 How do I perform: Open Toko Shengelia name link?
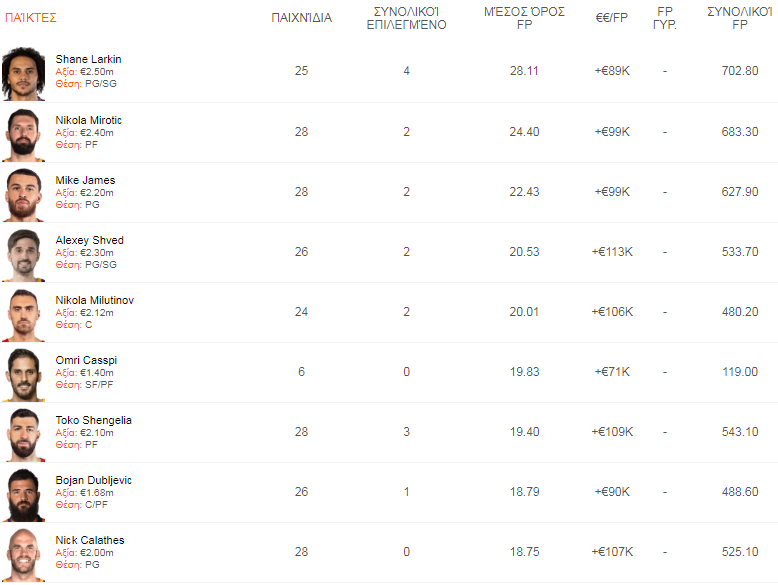click(x=93, y=420)
